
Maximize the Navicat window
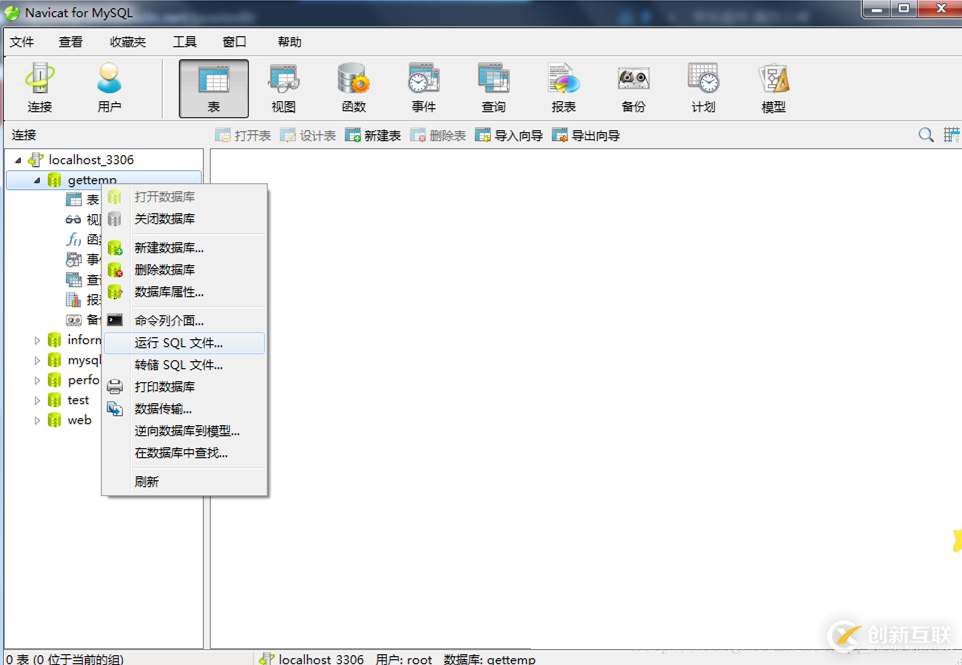pos(904,9)
